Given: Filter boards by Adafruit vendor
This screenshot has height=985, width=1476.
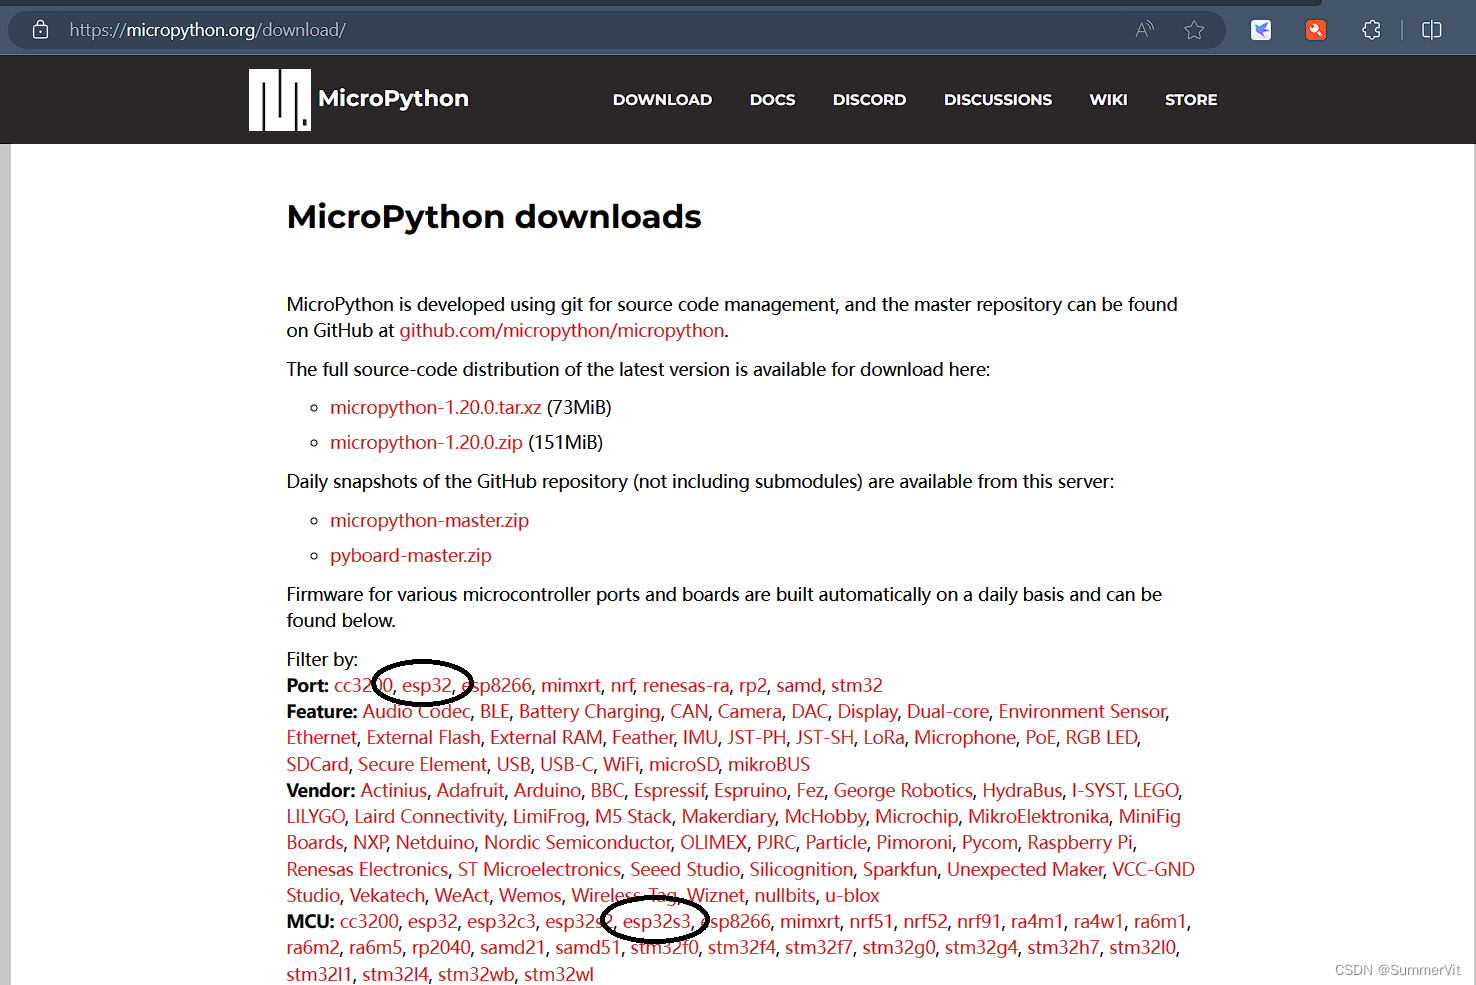Looking at the screenshot, I should (x=470, y=790).
